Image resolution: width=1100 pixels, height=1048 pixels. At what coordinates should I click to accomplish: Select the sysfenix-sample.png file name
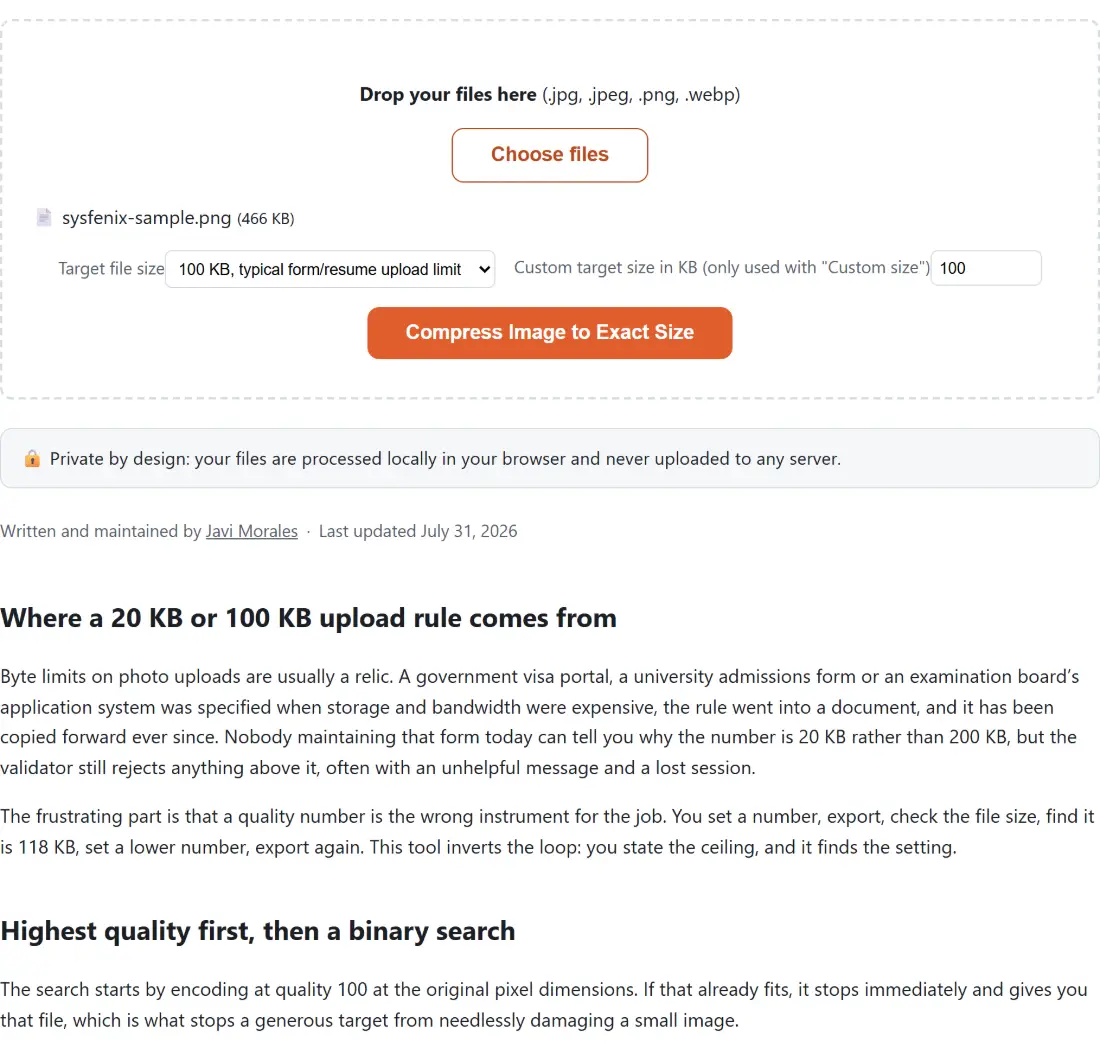point(146,217)
